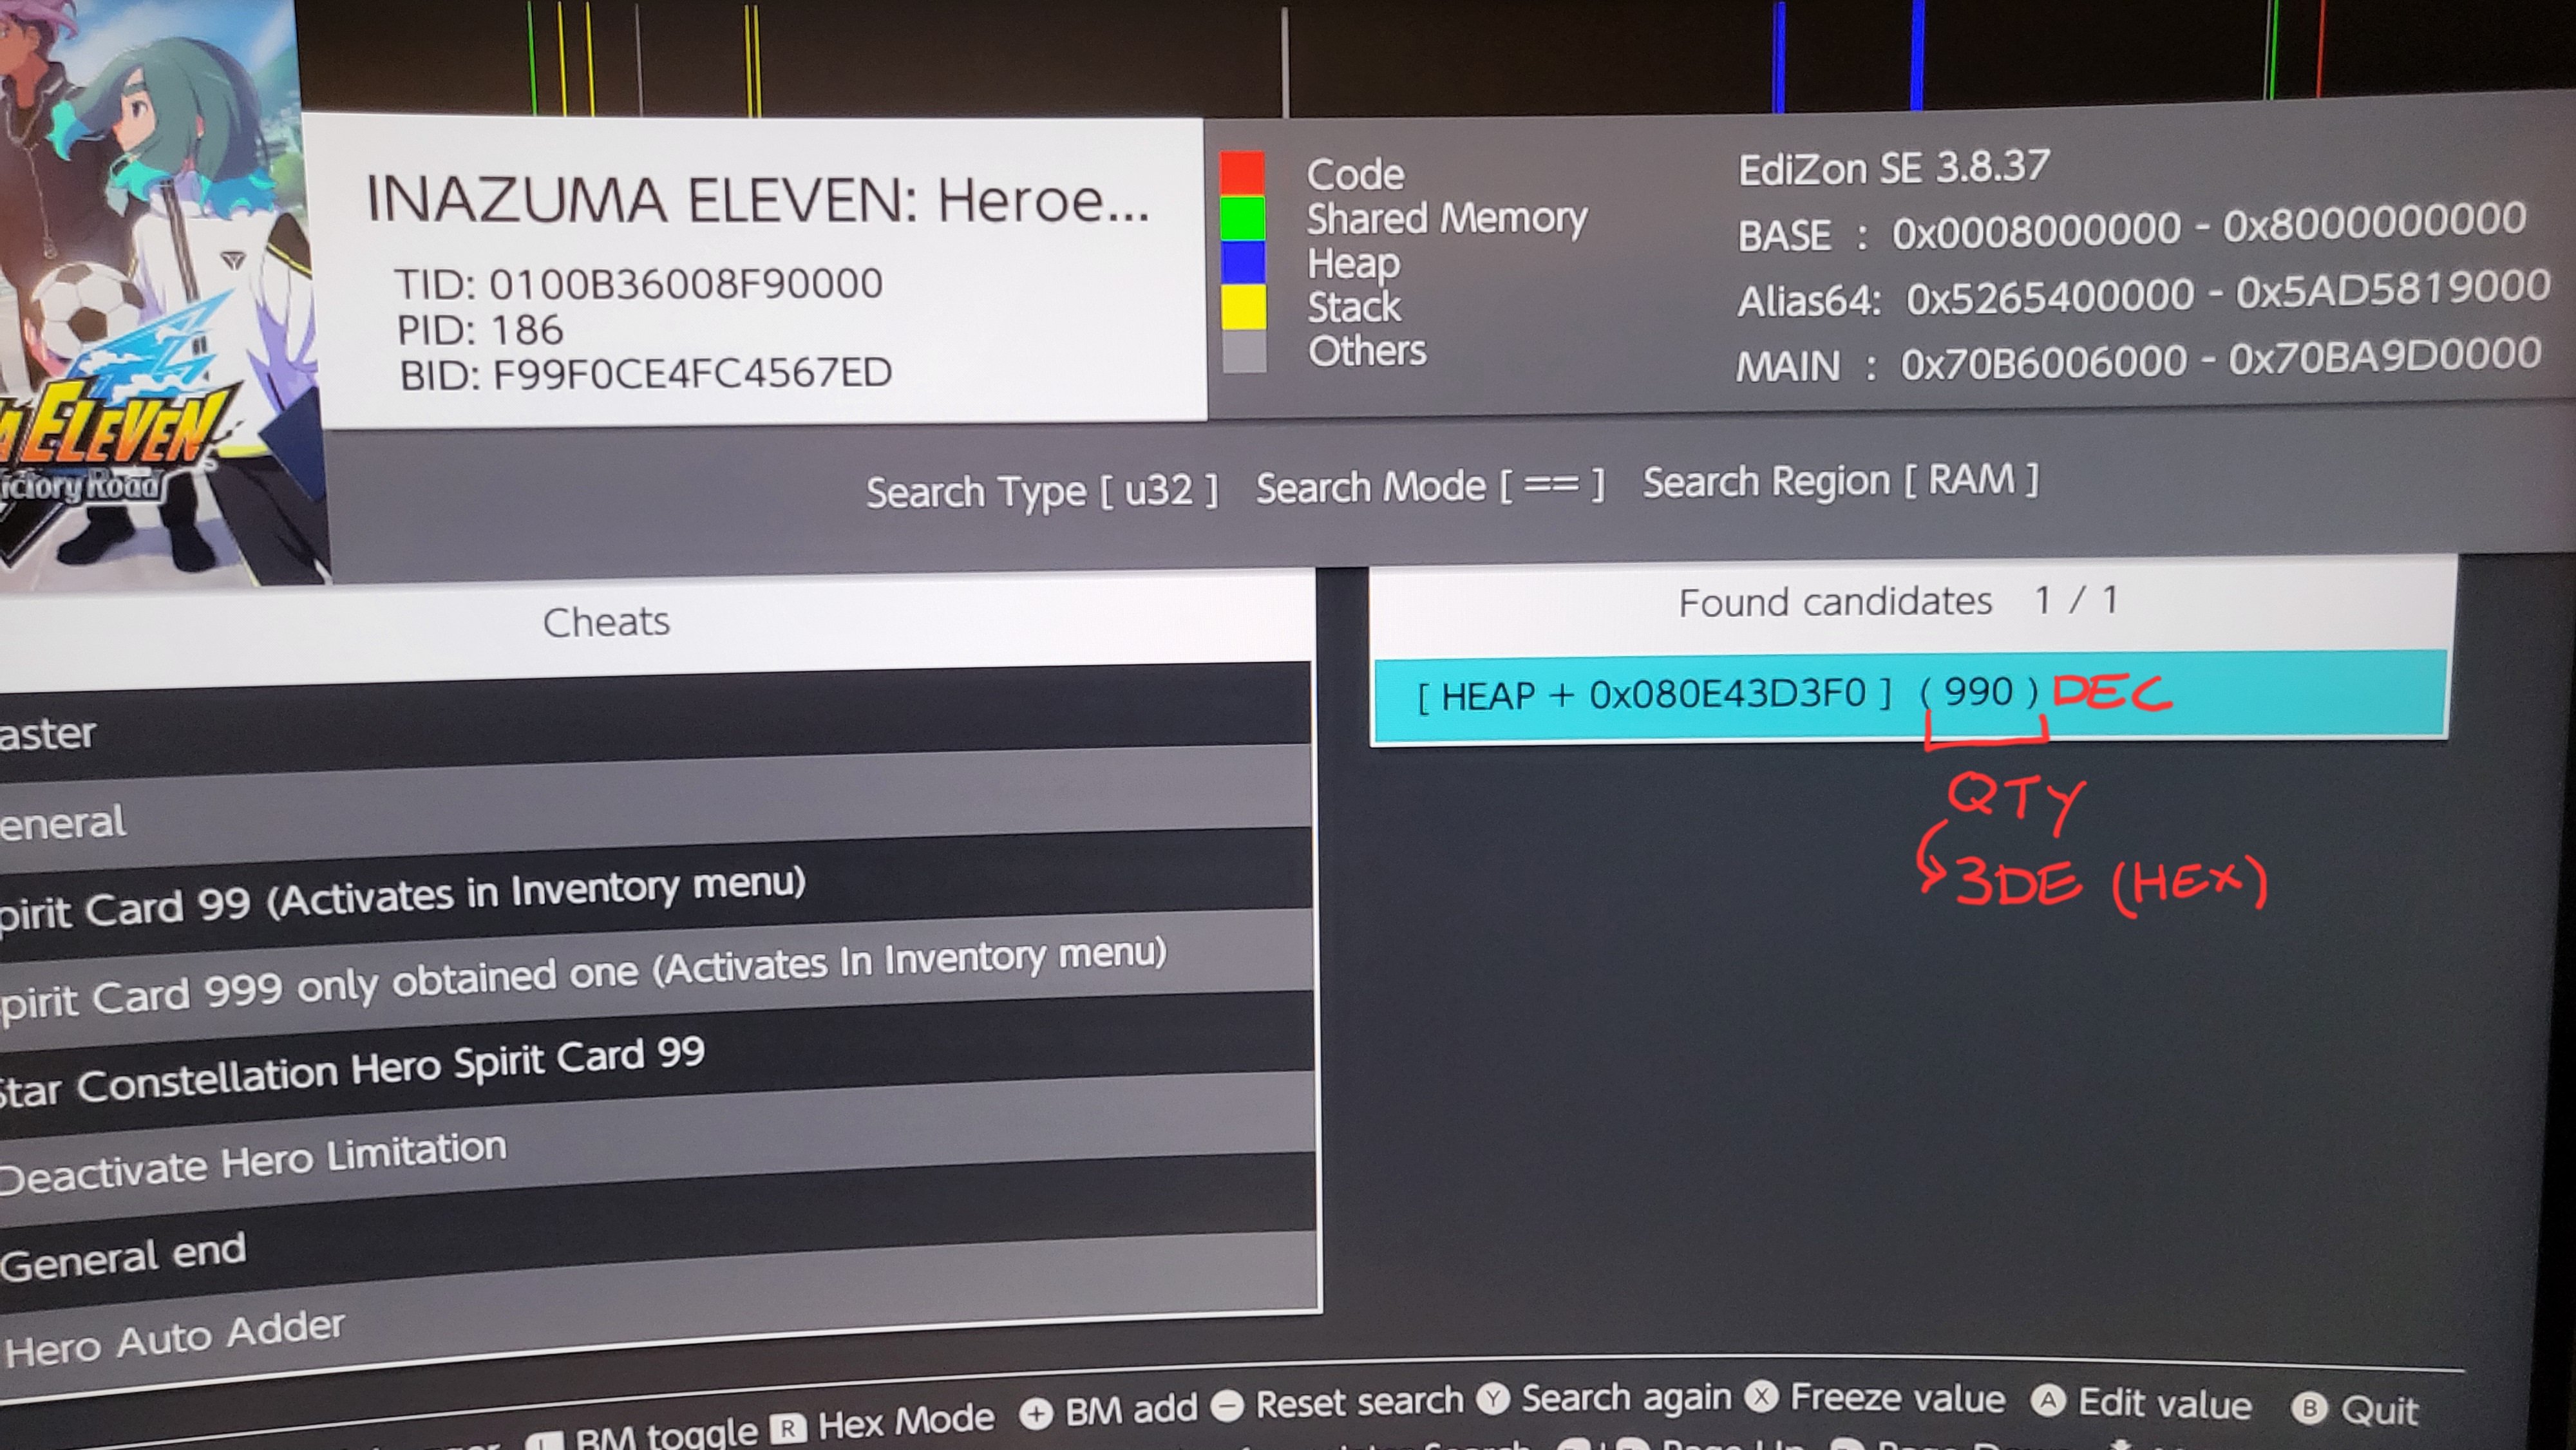Click the "Others" legend label

pos(1368,351)
